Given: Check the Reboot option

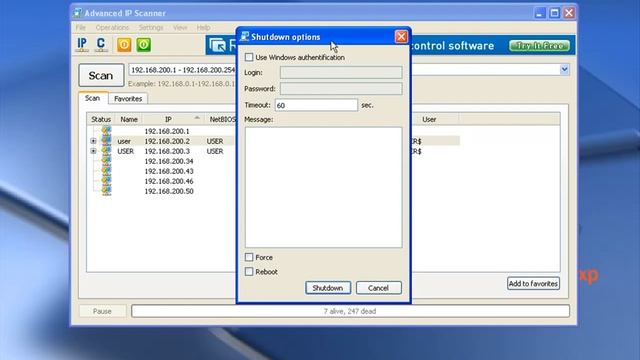Looking at the screenshot, I should pyautogui.click(x=249, y=271).
